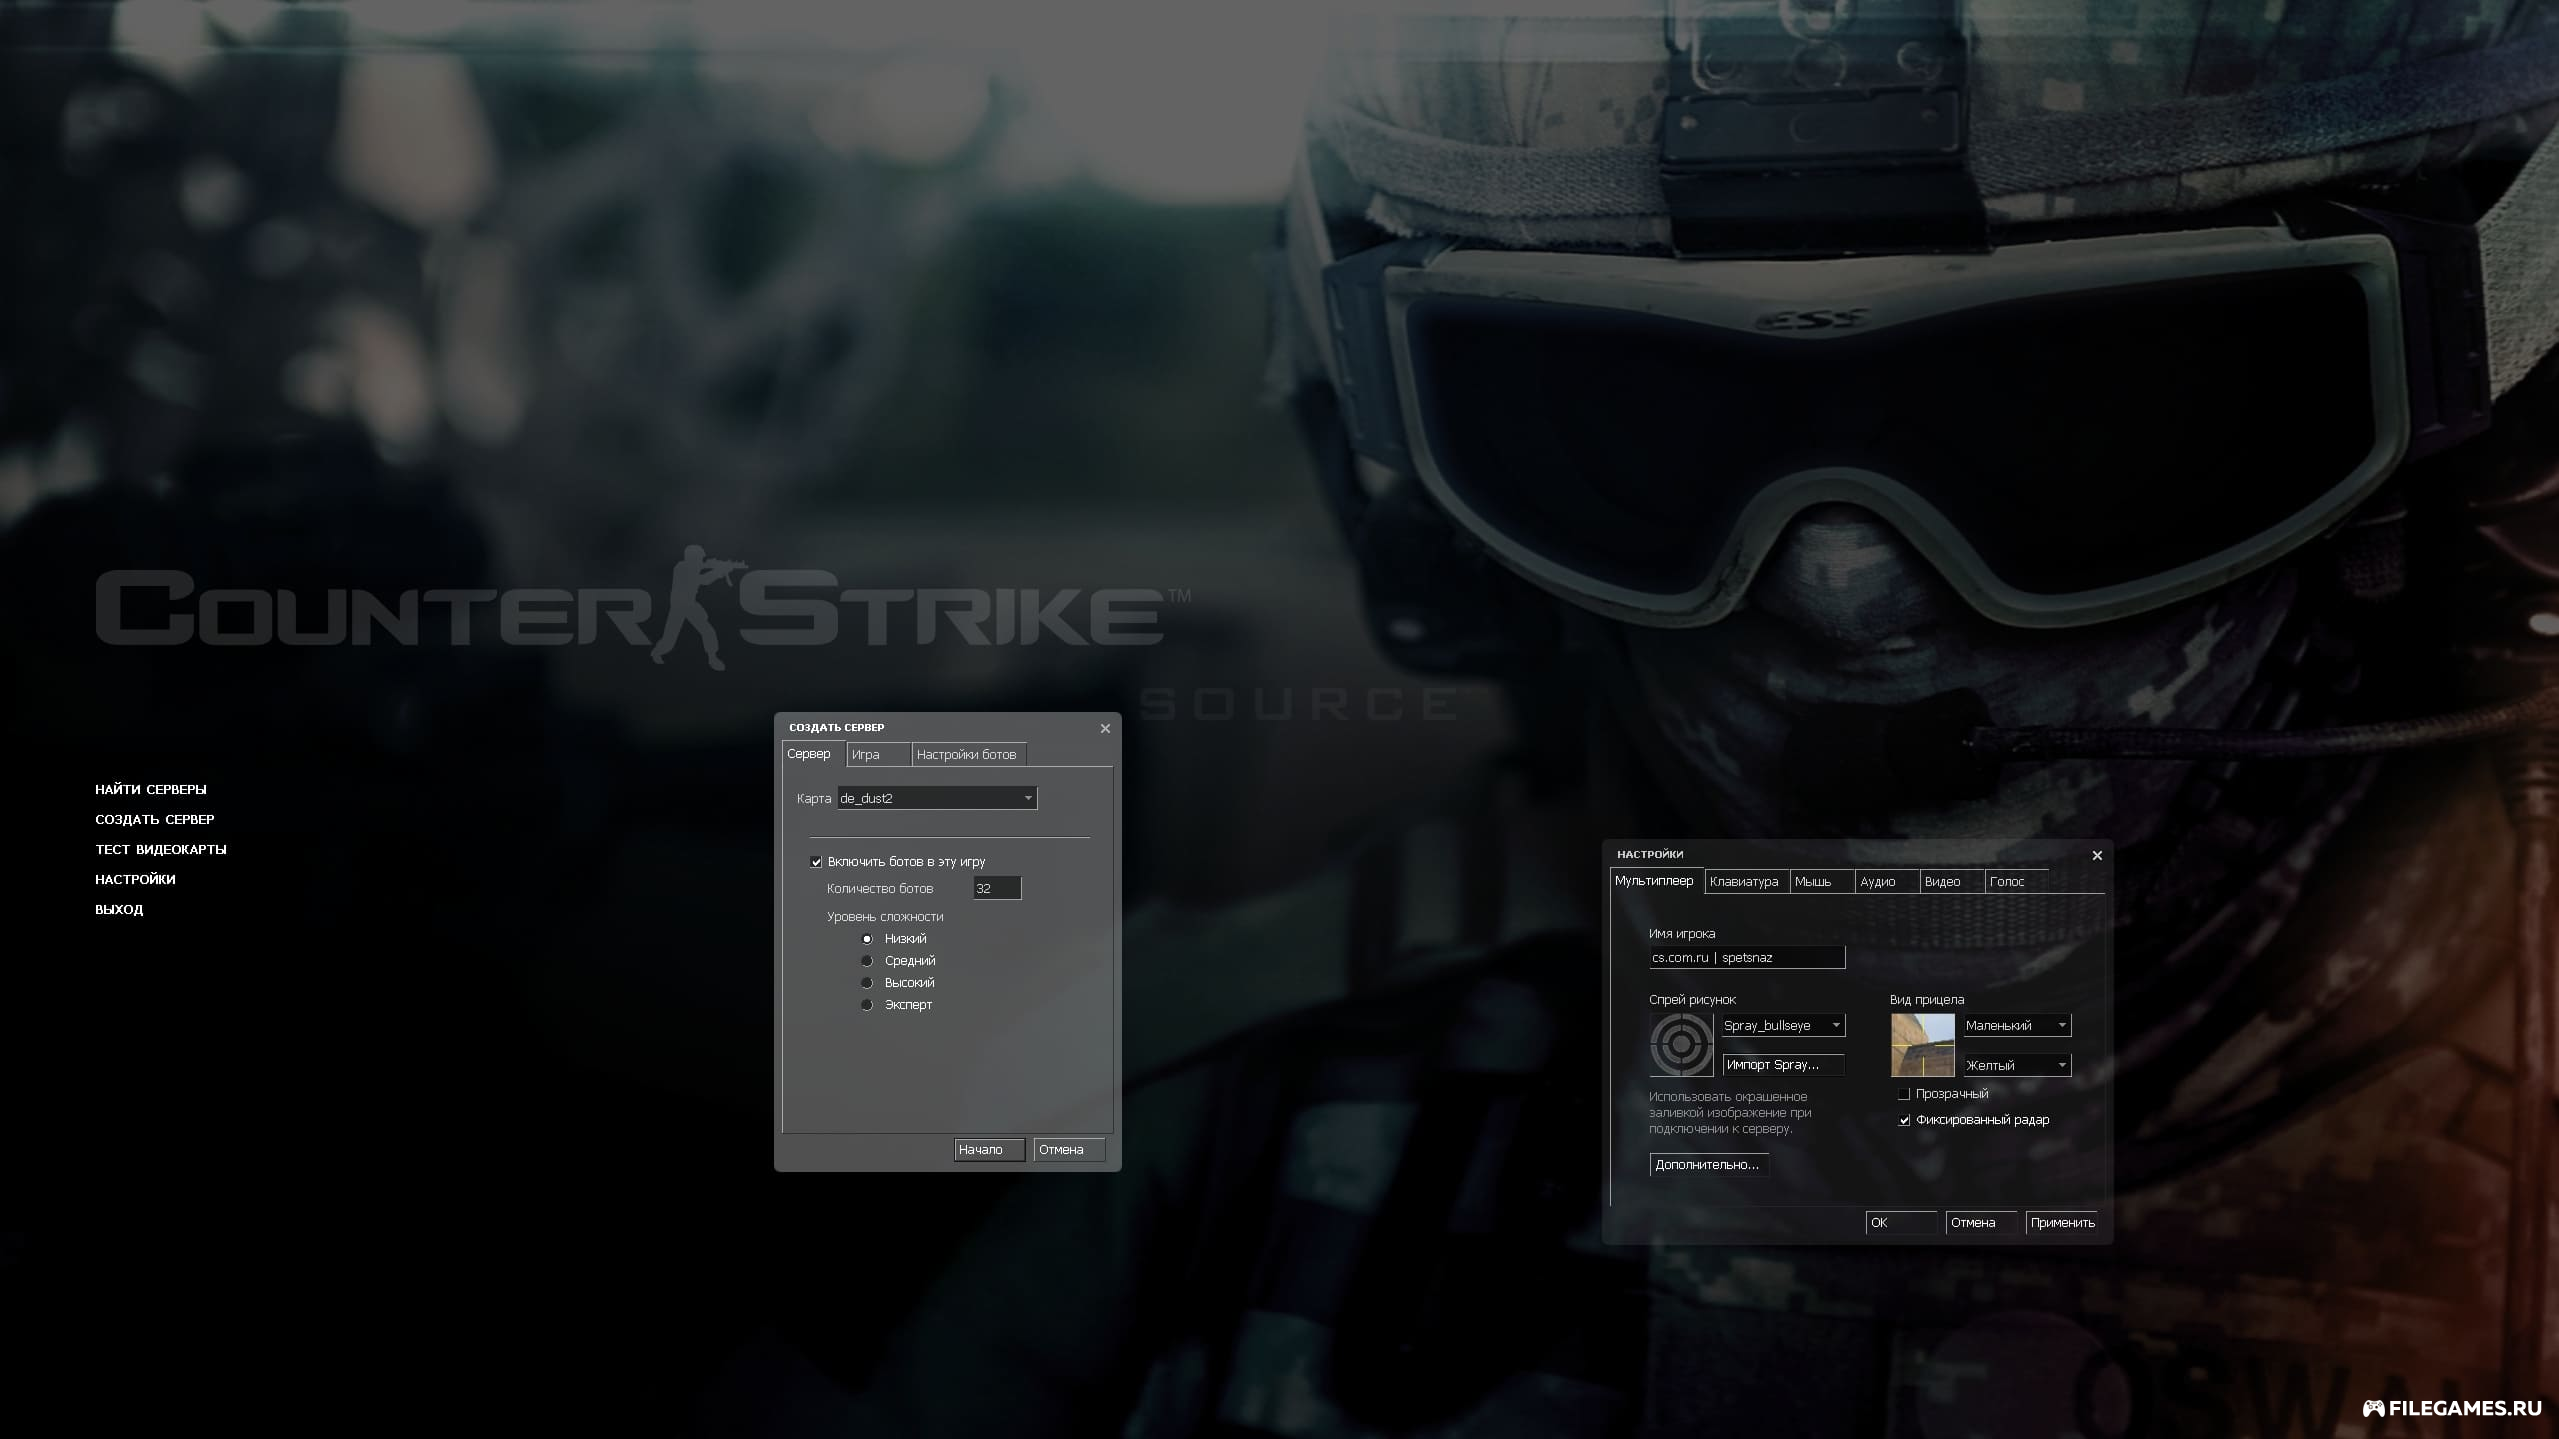Open Настройки from main menu
The height and width of the screenshot is (1439, 2559).
pos(135,880)
